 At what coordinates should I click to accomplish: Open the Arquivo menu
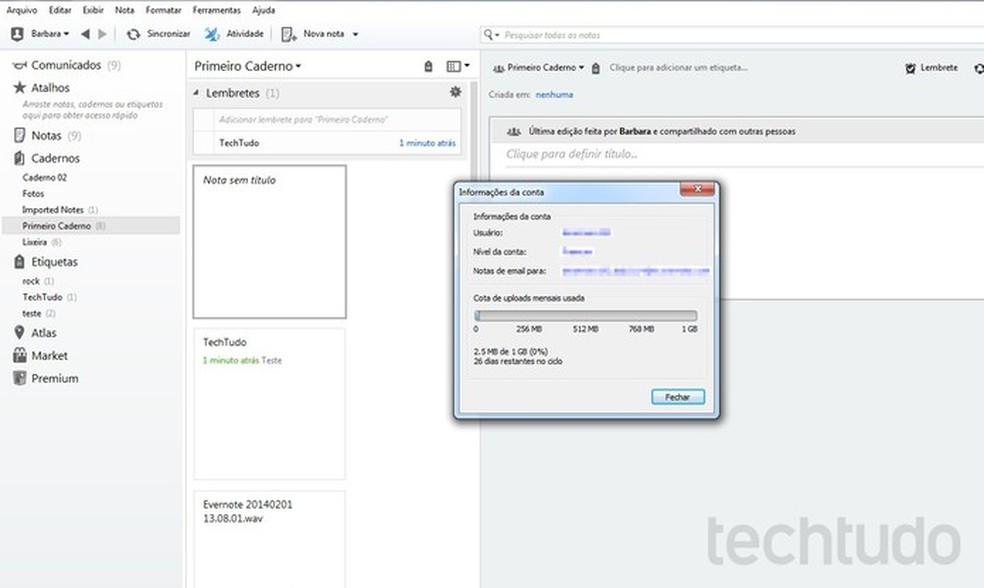click(x=21, y=10)
